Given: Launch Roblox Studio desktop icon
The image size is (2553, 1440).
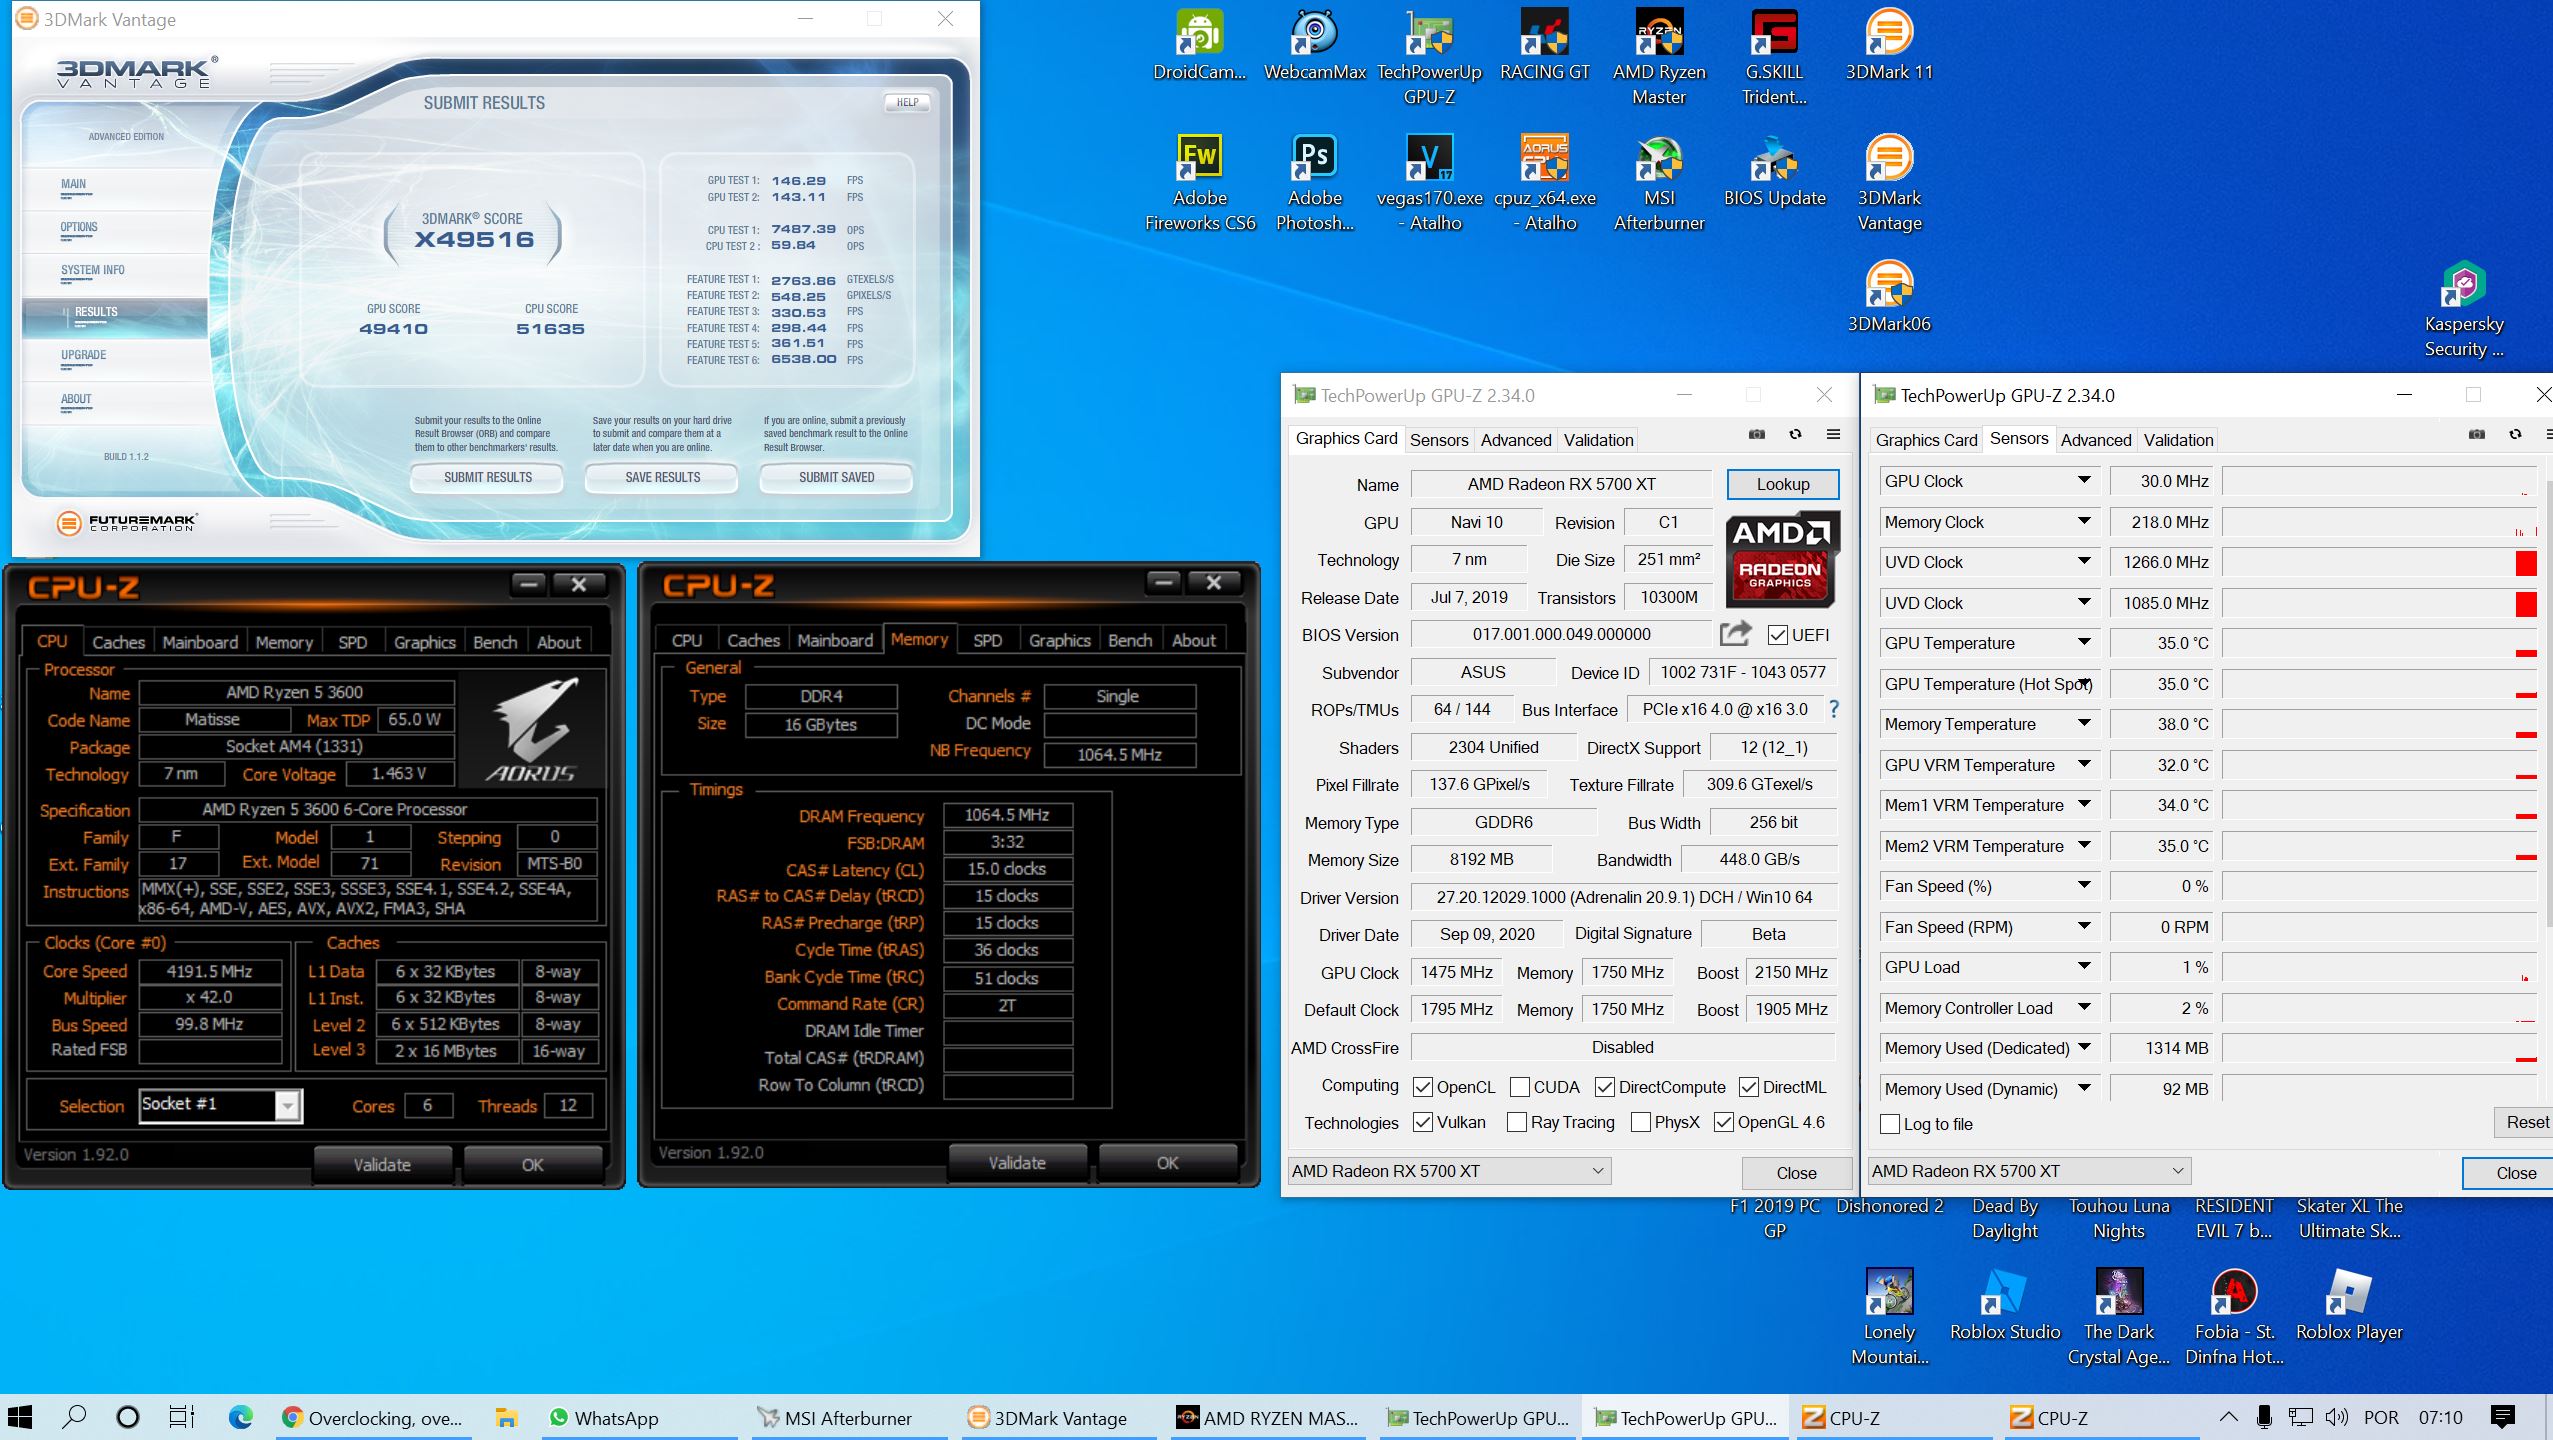Looking at the screenshot, I should pyautogui.click(x=2004, y=1305).
